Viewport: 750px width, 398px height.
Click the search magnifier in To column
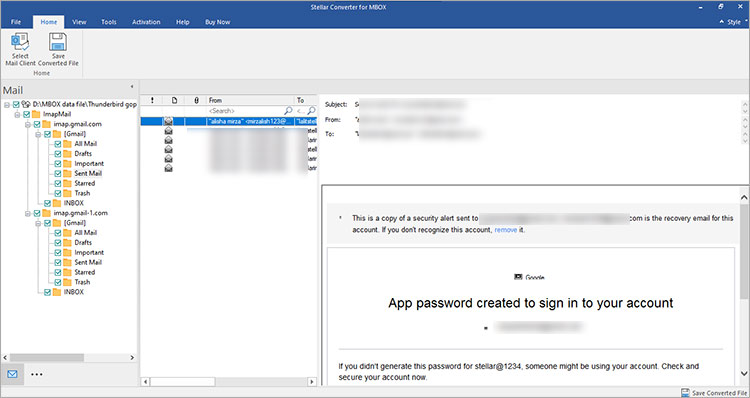tap(311, 111)
